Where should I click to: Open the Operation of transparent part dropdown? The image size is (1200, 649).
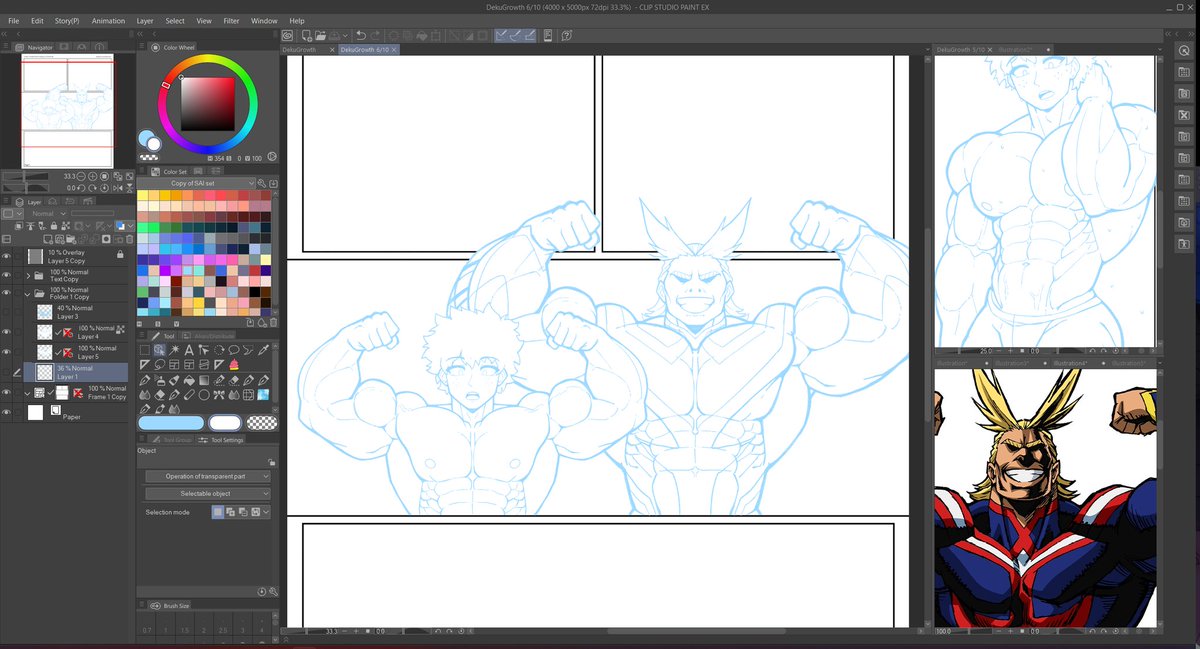(208, 476)
